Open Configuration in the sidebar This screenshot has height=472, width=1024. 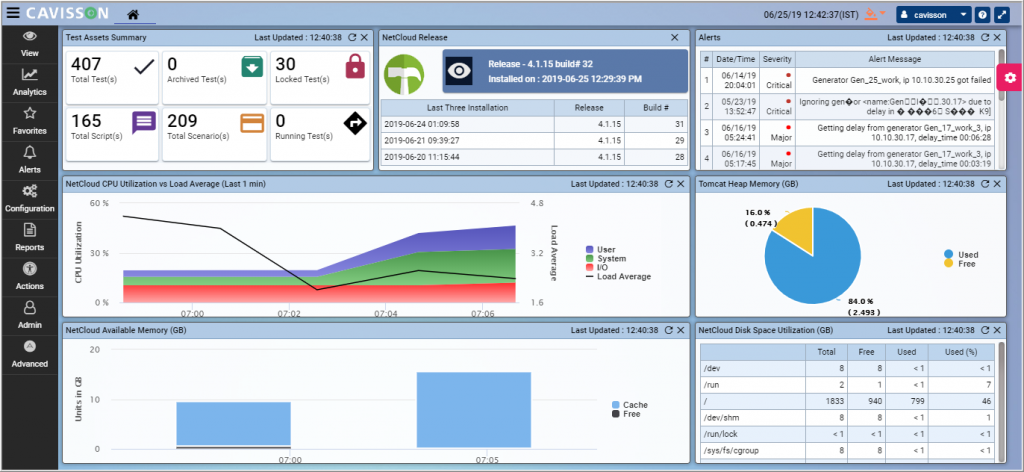(29, 198)
